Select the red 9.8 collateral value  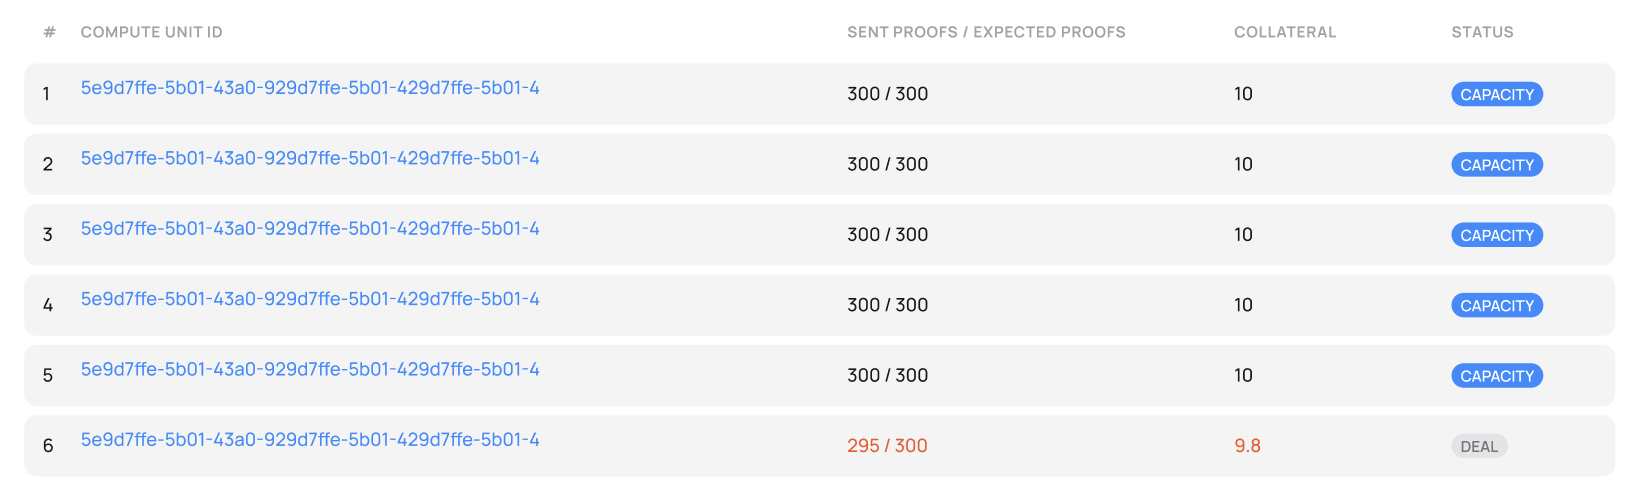(1247, 446)
